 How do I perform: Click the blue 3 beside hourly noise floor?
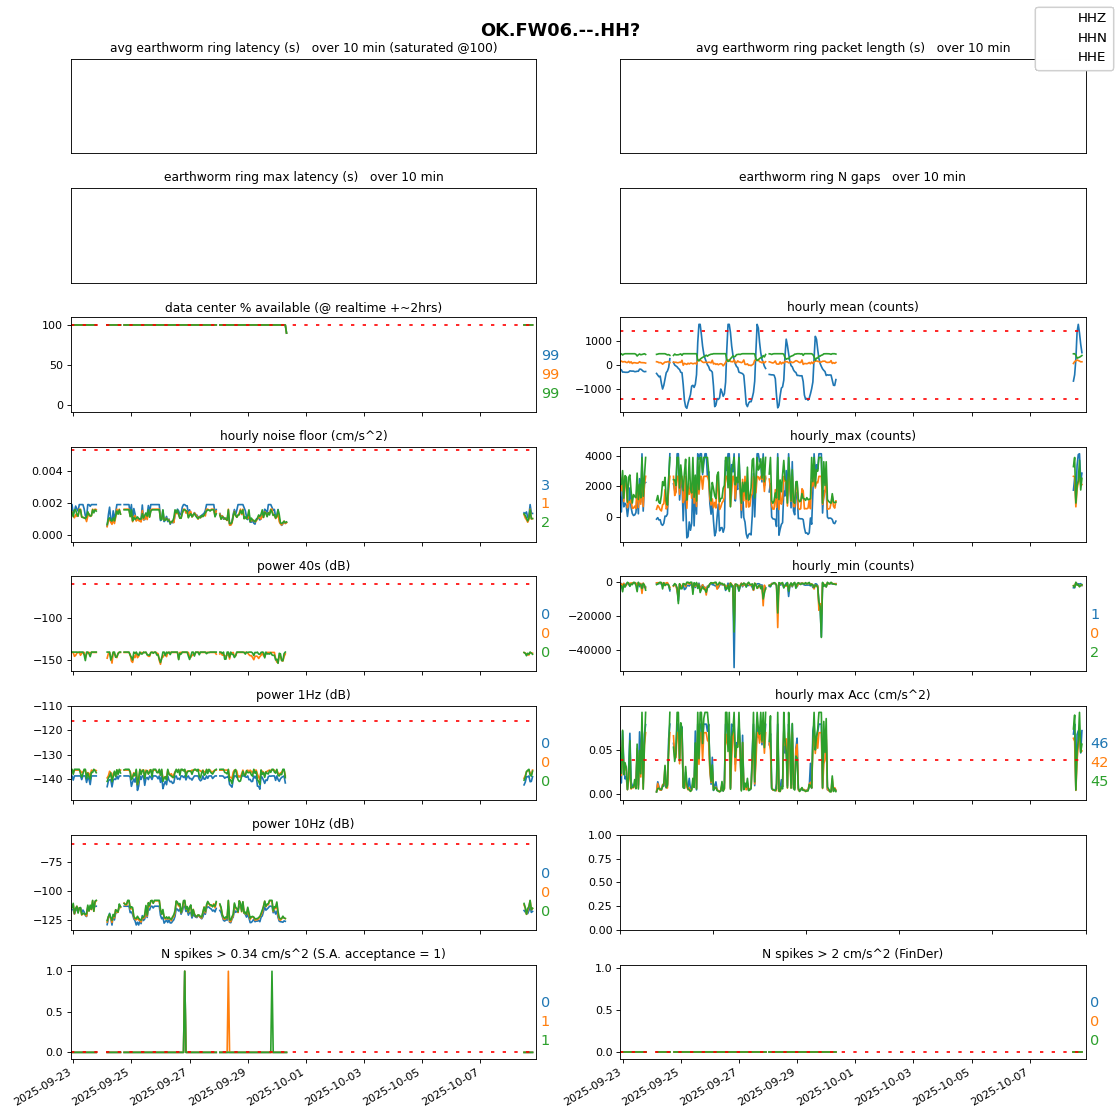click(x=545, y=486)
